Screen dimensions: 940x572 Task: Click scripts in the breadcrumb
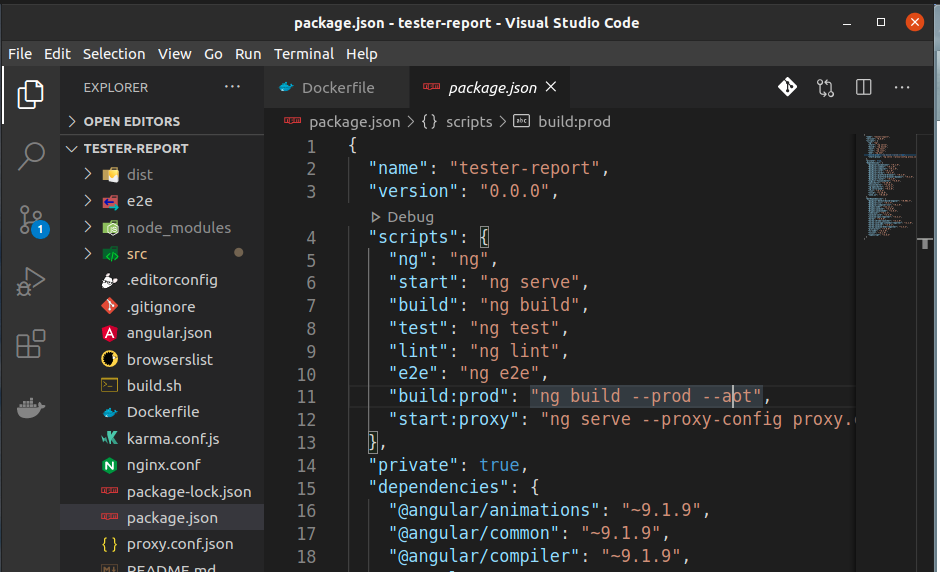(469, 122)
